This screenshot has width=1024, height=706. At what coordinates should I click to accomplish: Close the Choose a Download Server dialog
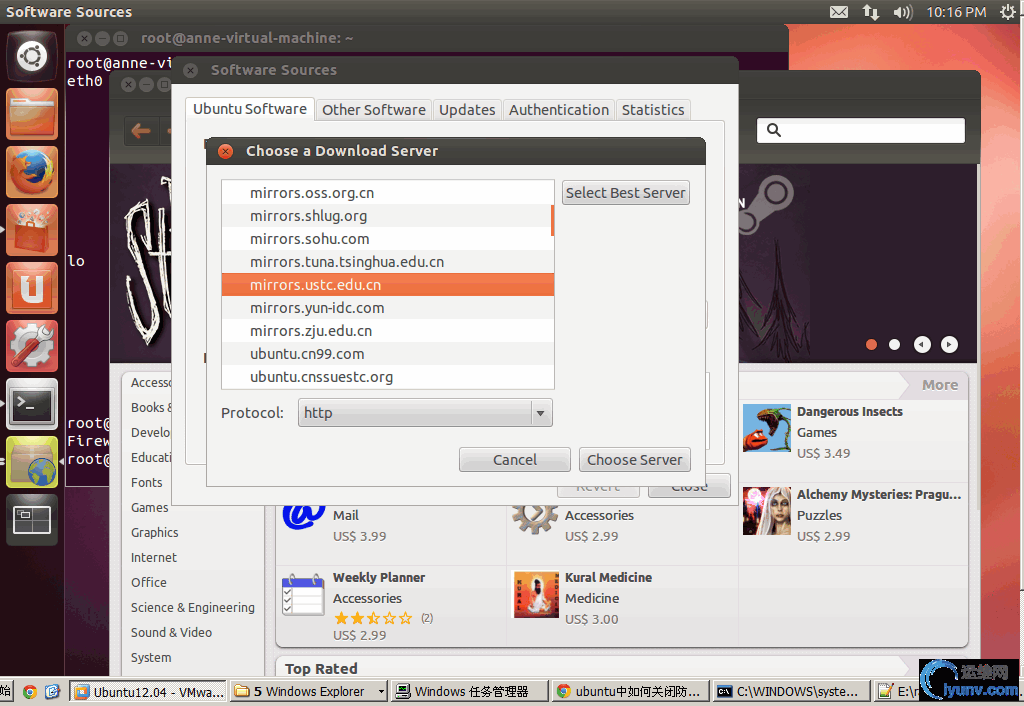[225, 151]
